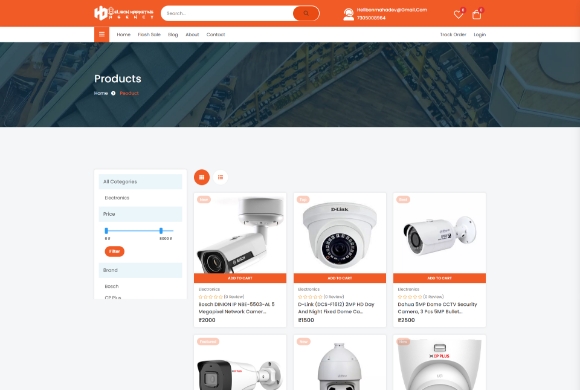The width and height of the screenshot is (580, 390).
Task: Click the Products page heading
Action: 118,78
